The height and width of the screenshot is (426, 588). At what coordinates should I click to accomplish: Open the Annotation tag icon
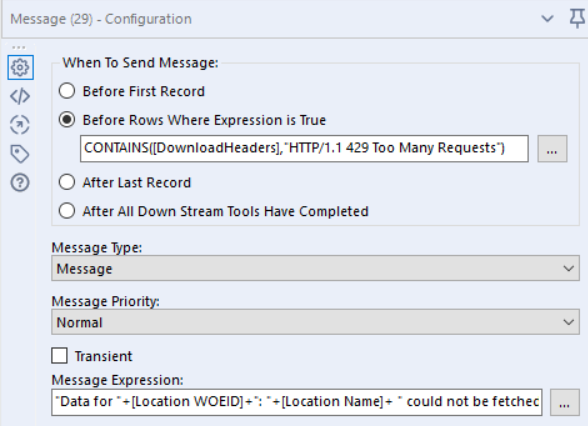tap(20, 154)
